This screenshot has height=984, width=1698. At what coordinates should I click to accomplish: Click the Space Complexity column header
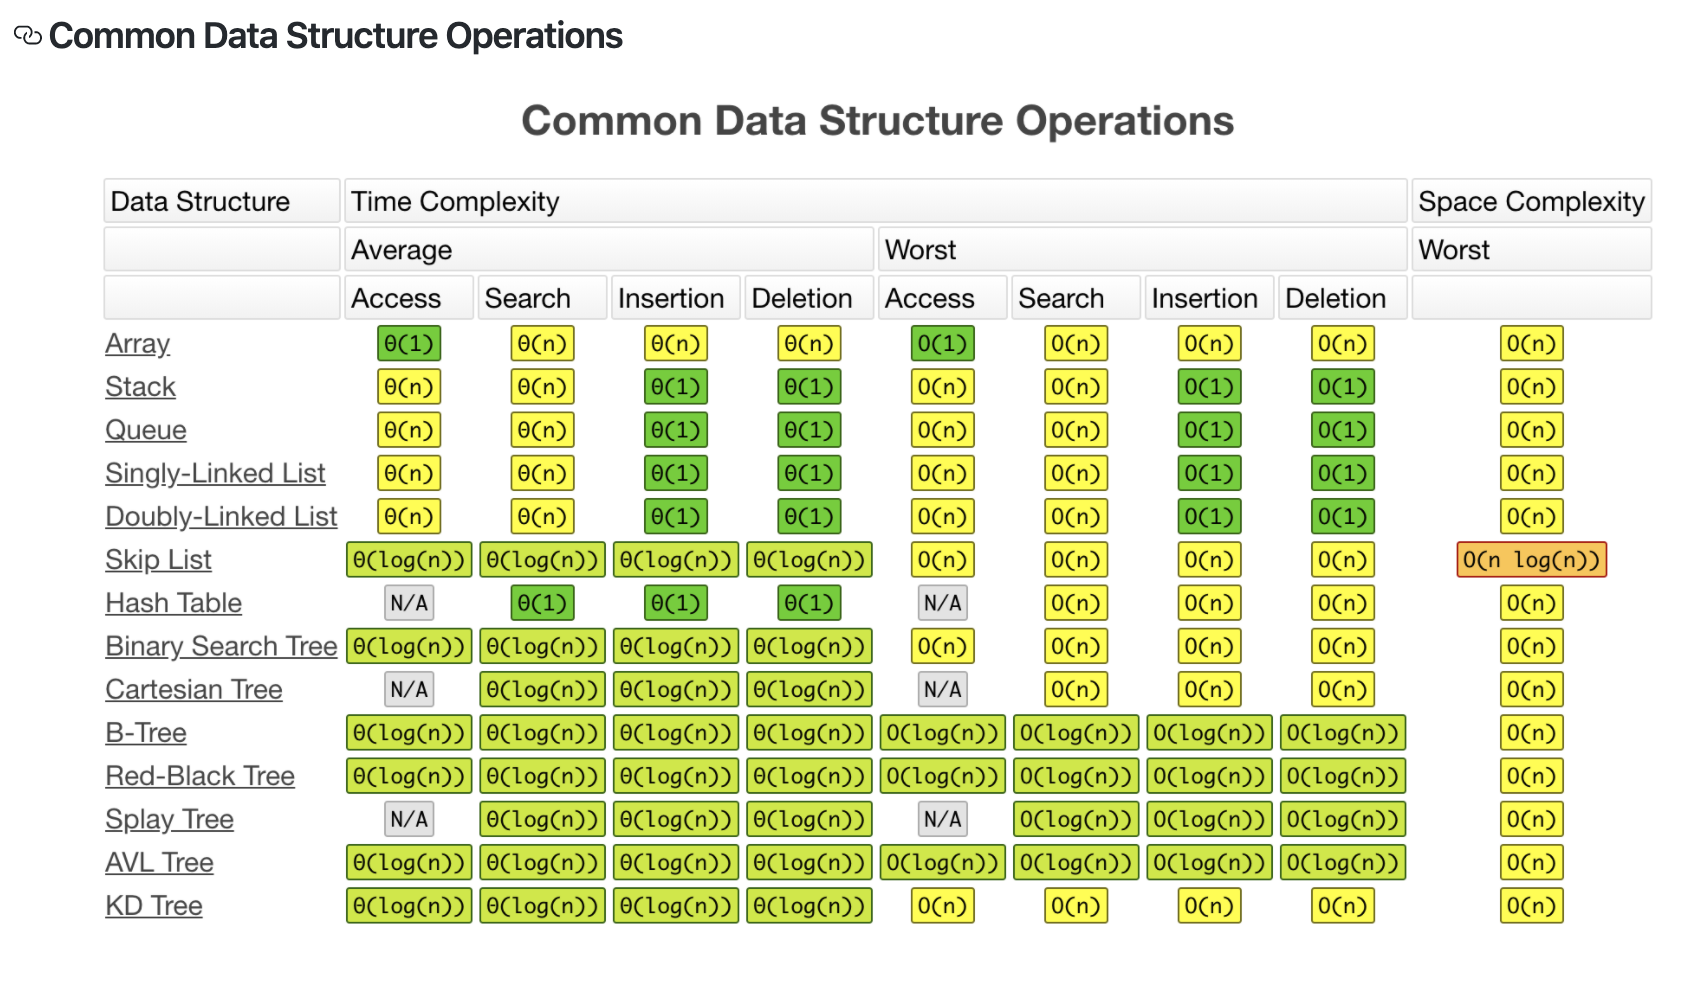point(1531,202)
